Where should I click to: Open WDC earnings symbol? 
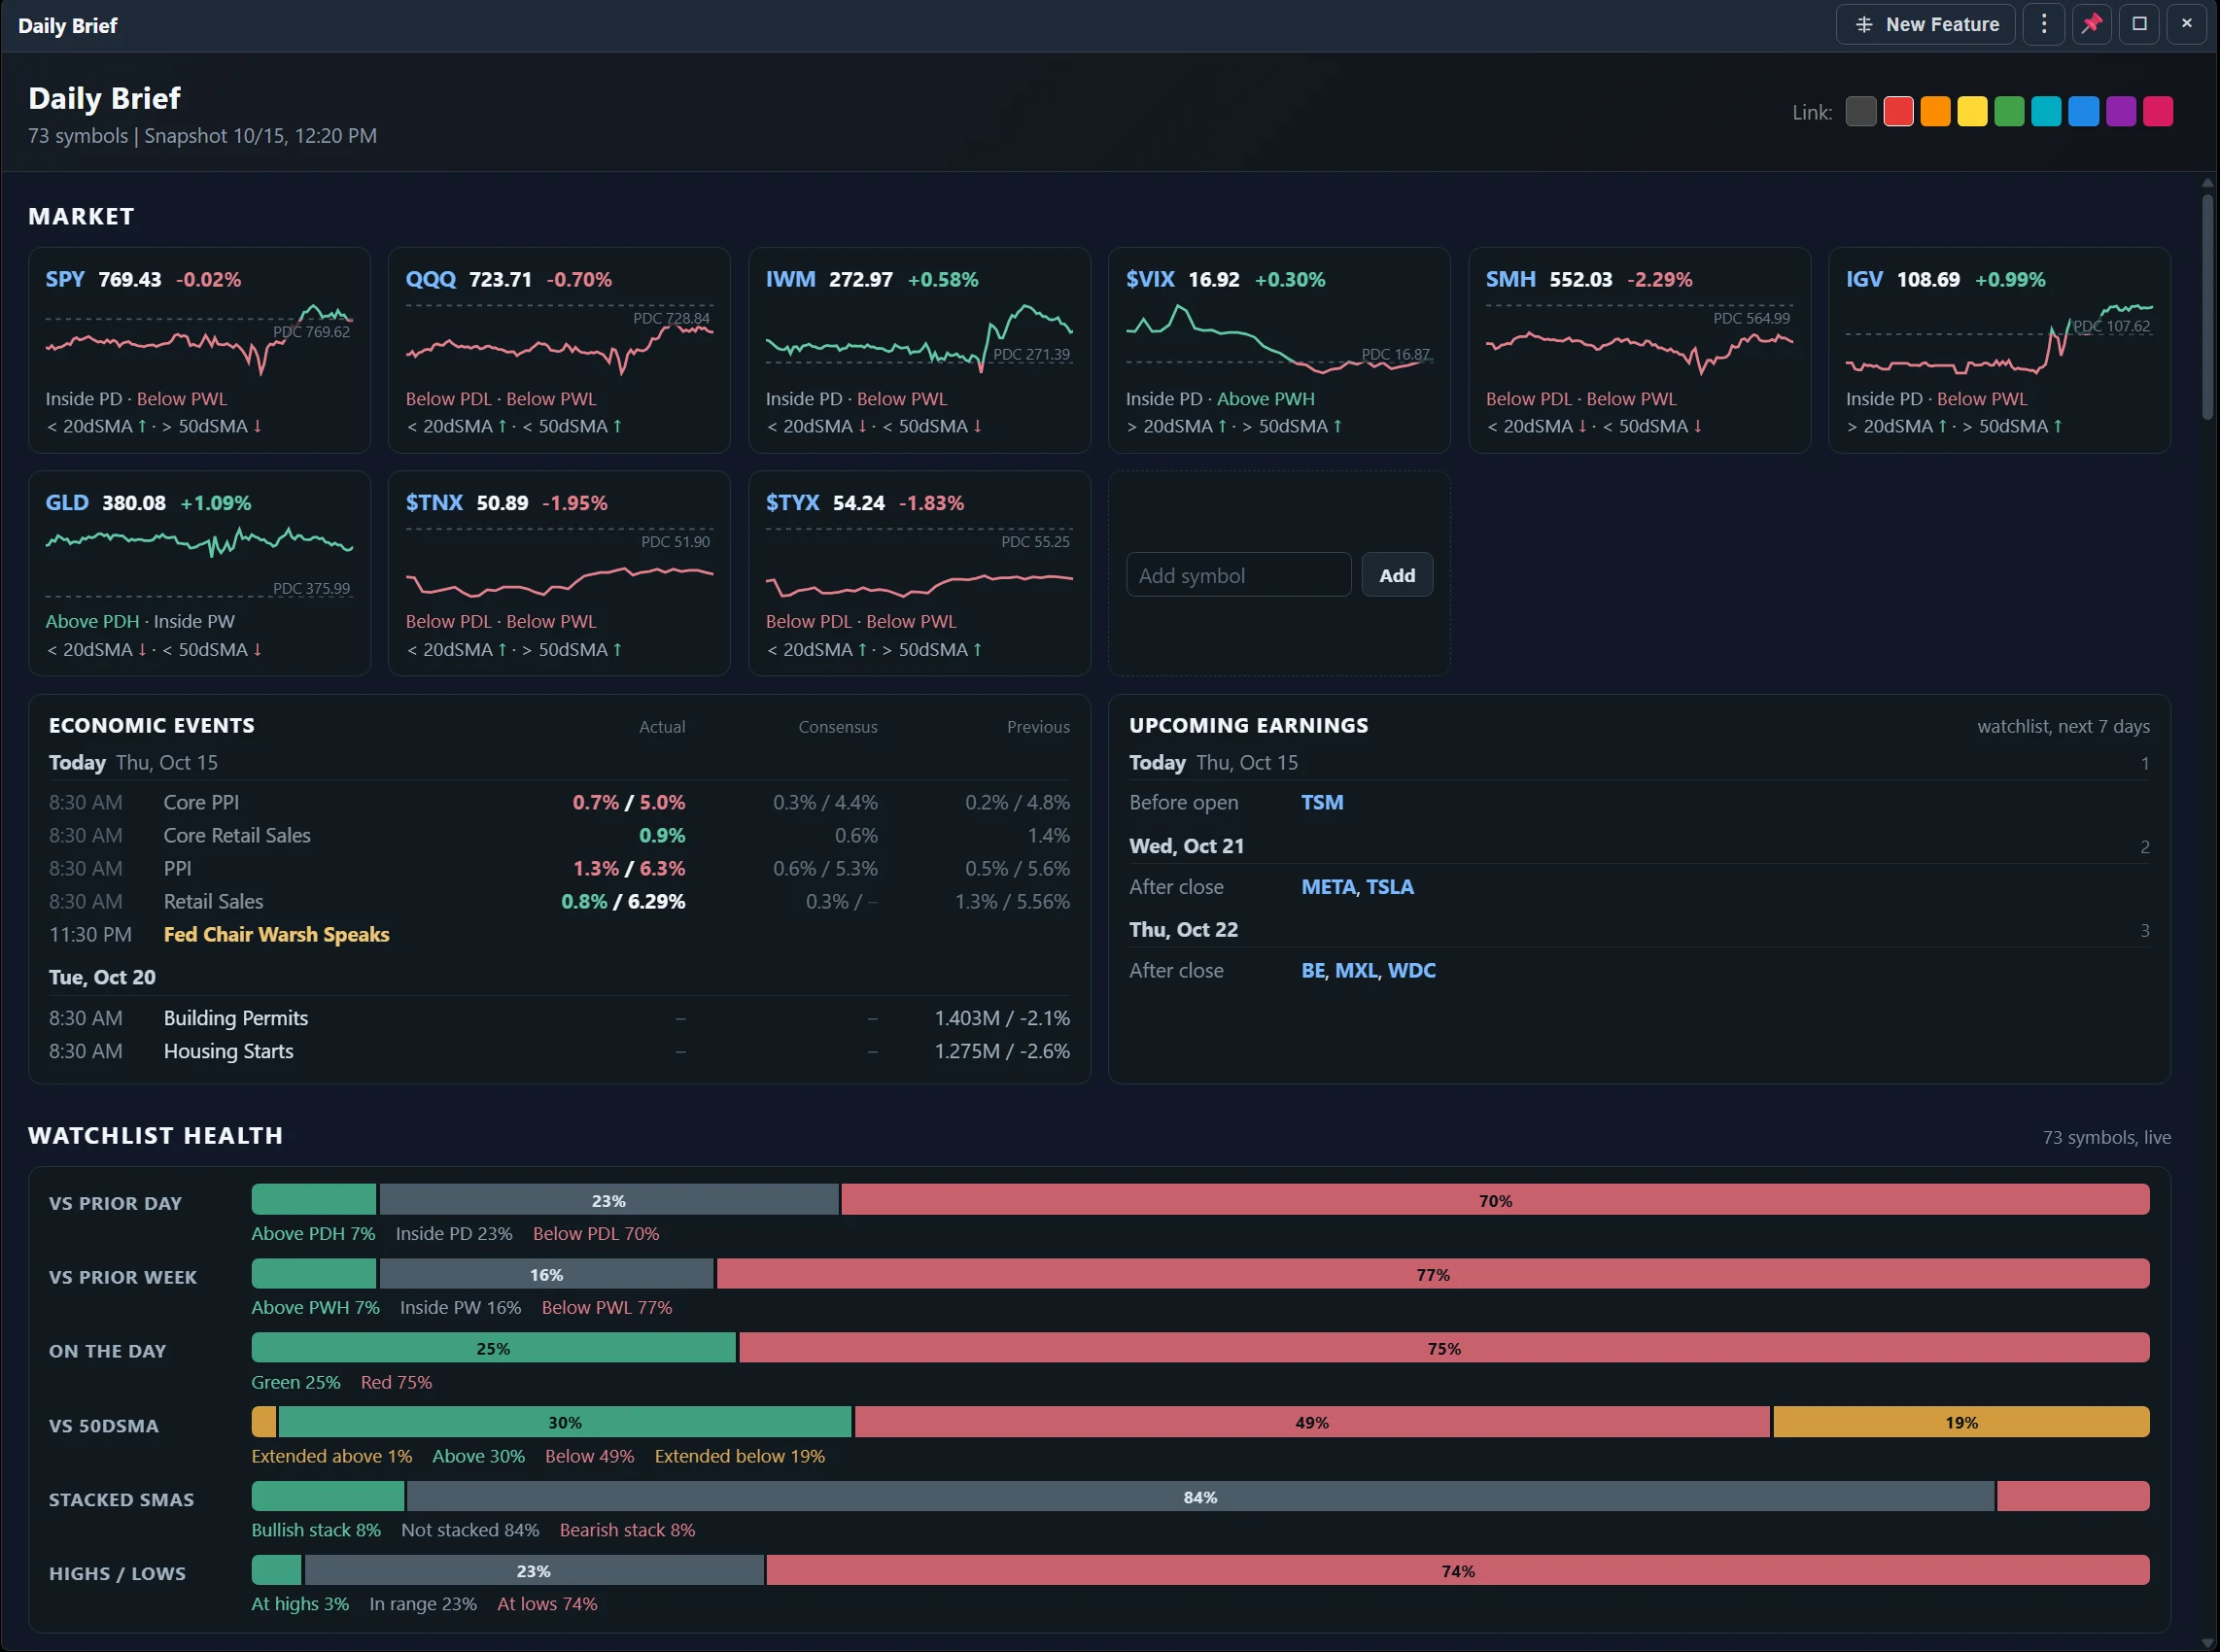click(1411, 970)
